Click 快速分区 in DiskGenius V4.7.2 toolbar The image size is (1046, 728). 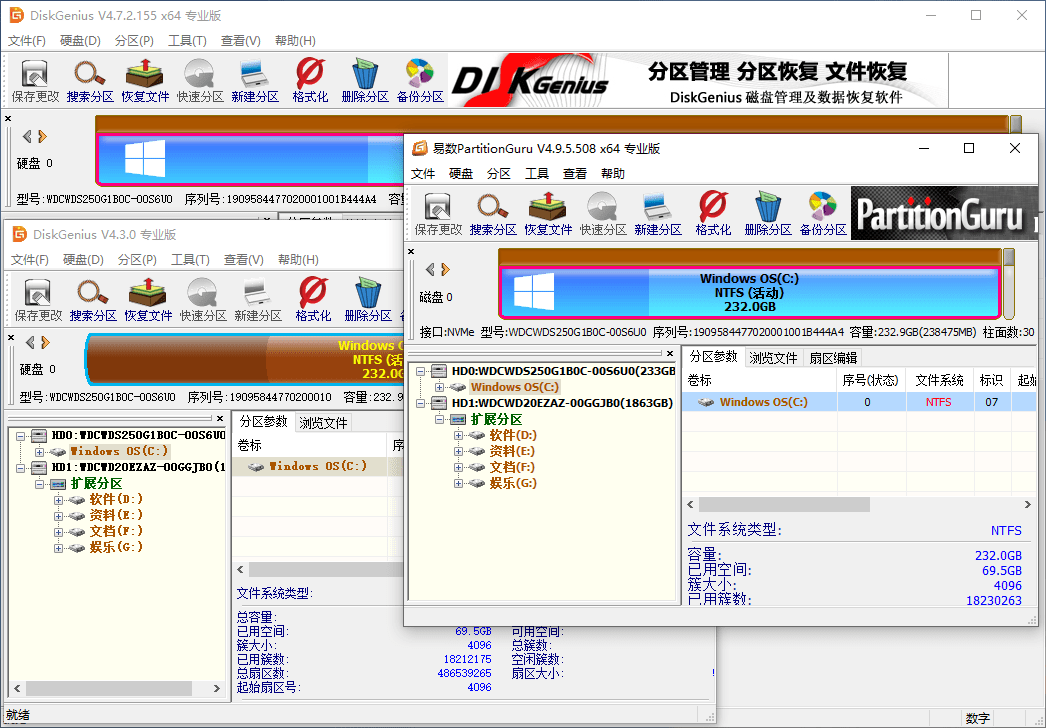point(200,81)
